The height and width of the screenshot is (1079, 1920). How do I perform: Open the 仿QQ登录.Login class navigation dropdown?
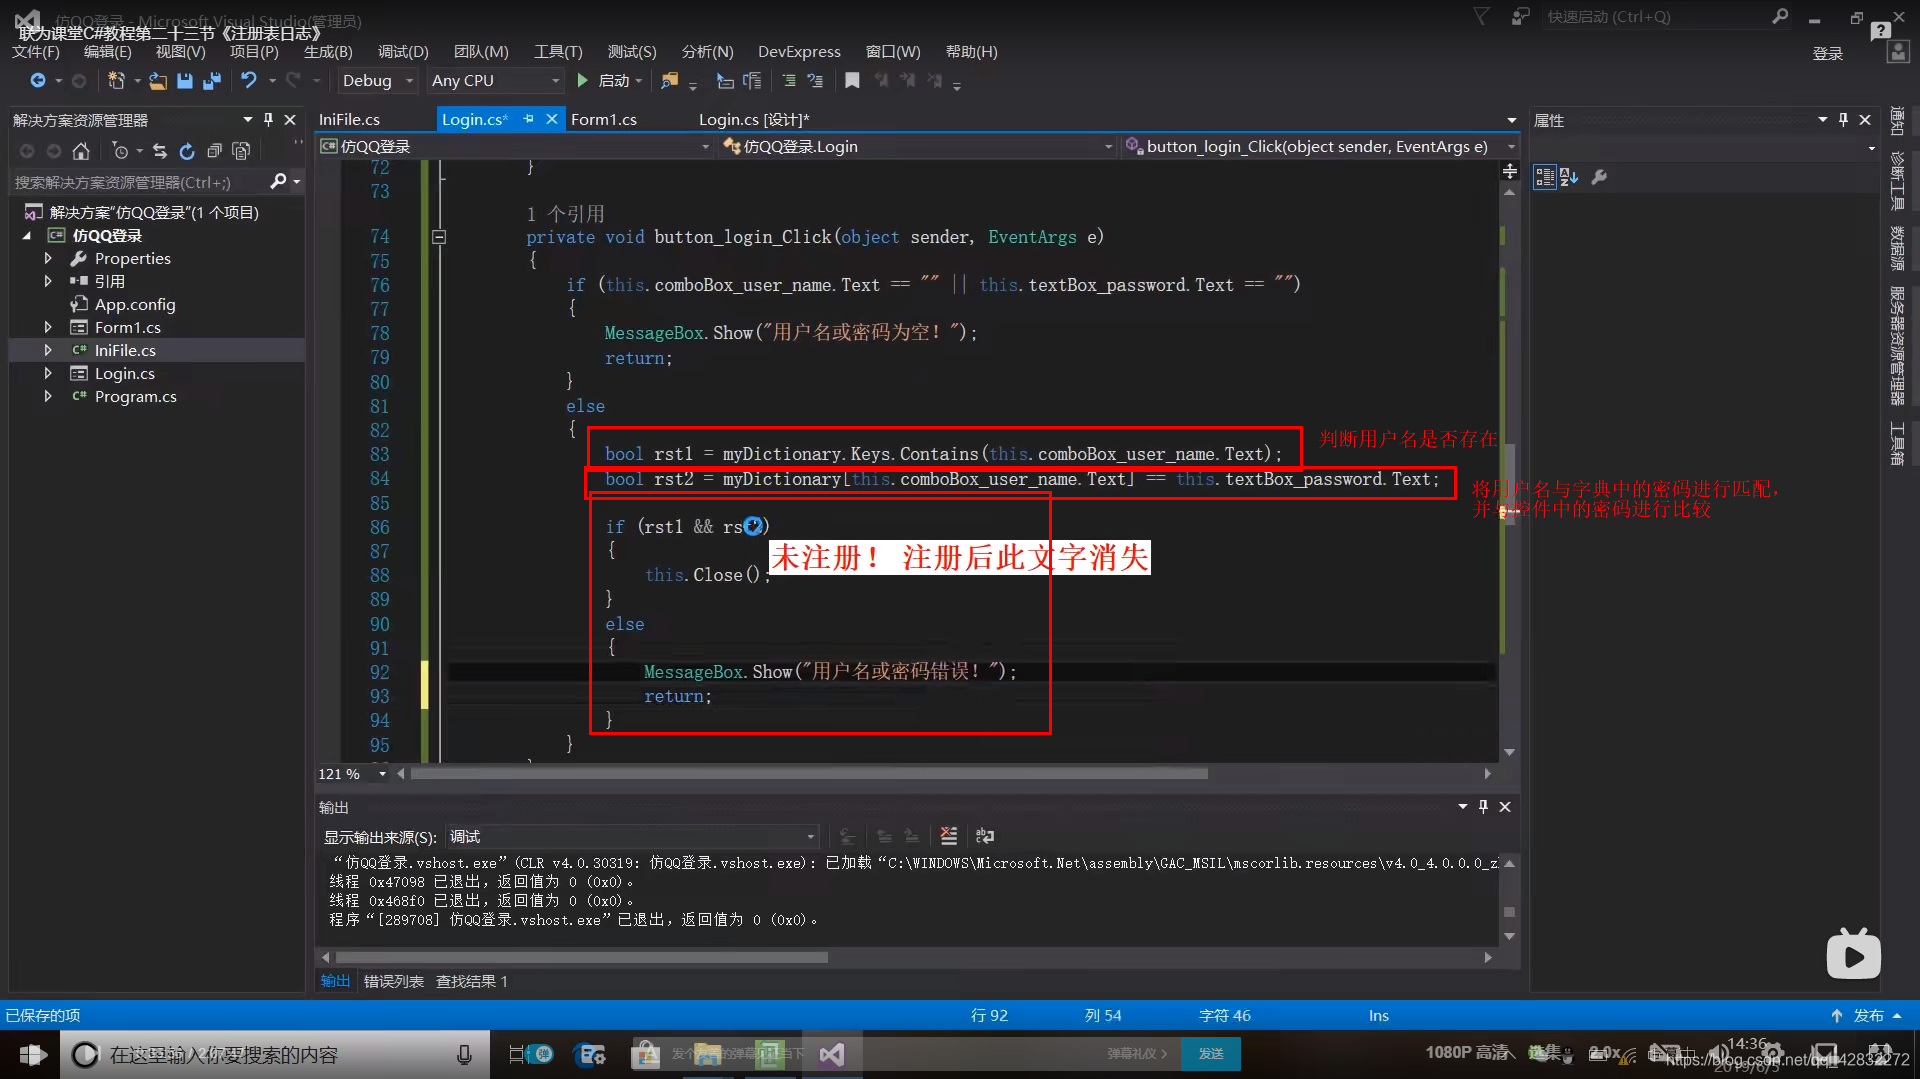coord(917,147)
